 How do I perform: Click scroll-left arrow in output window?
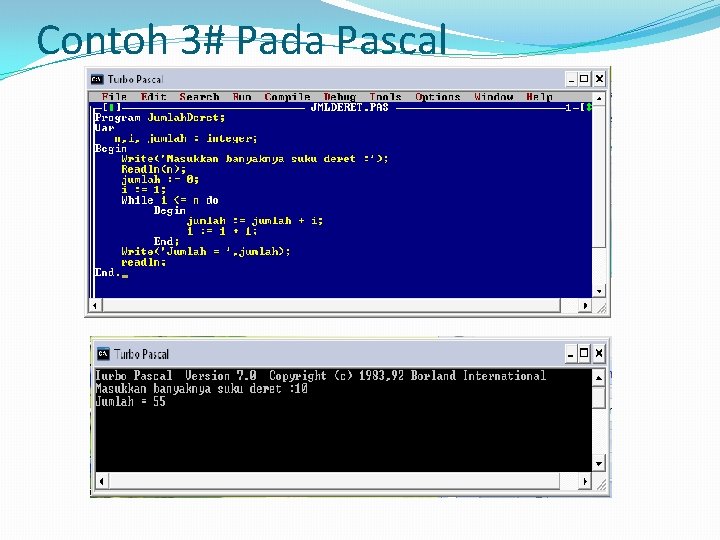[x=102, y=481]
